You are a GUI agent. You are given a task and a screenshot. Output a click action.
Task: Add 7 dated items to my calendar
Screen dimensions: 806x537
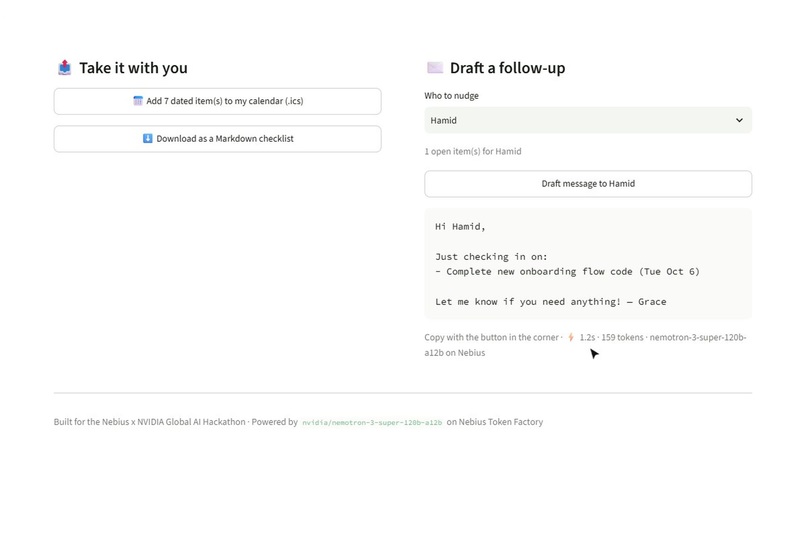click(x=217, y=101)
